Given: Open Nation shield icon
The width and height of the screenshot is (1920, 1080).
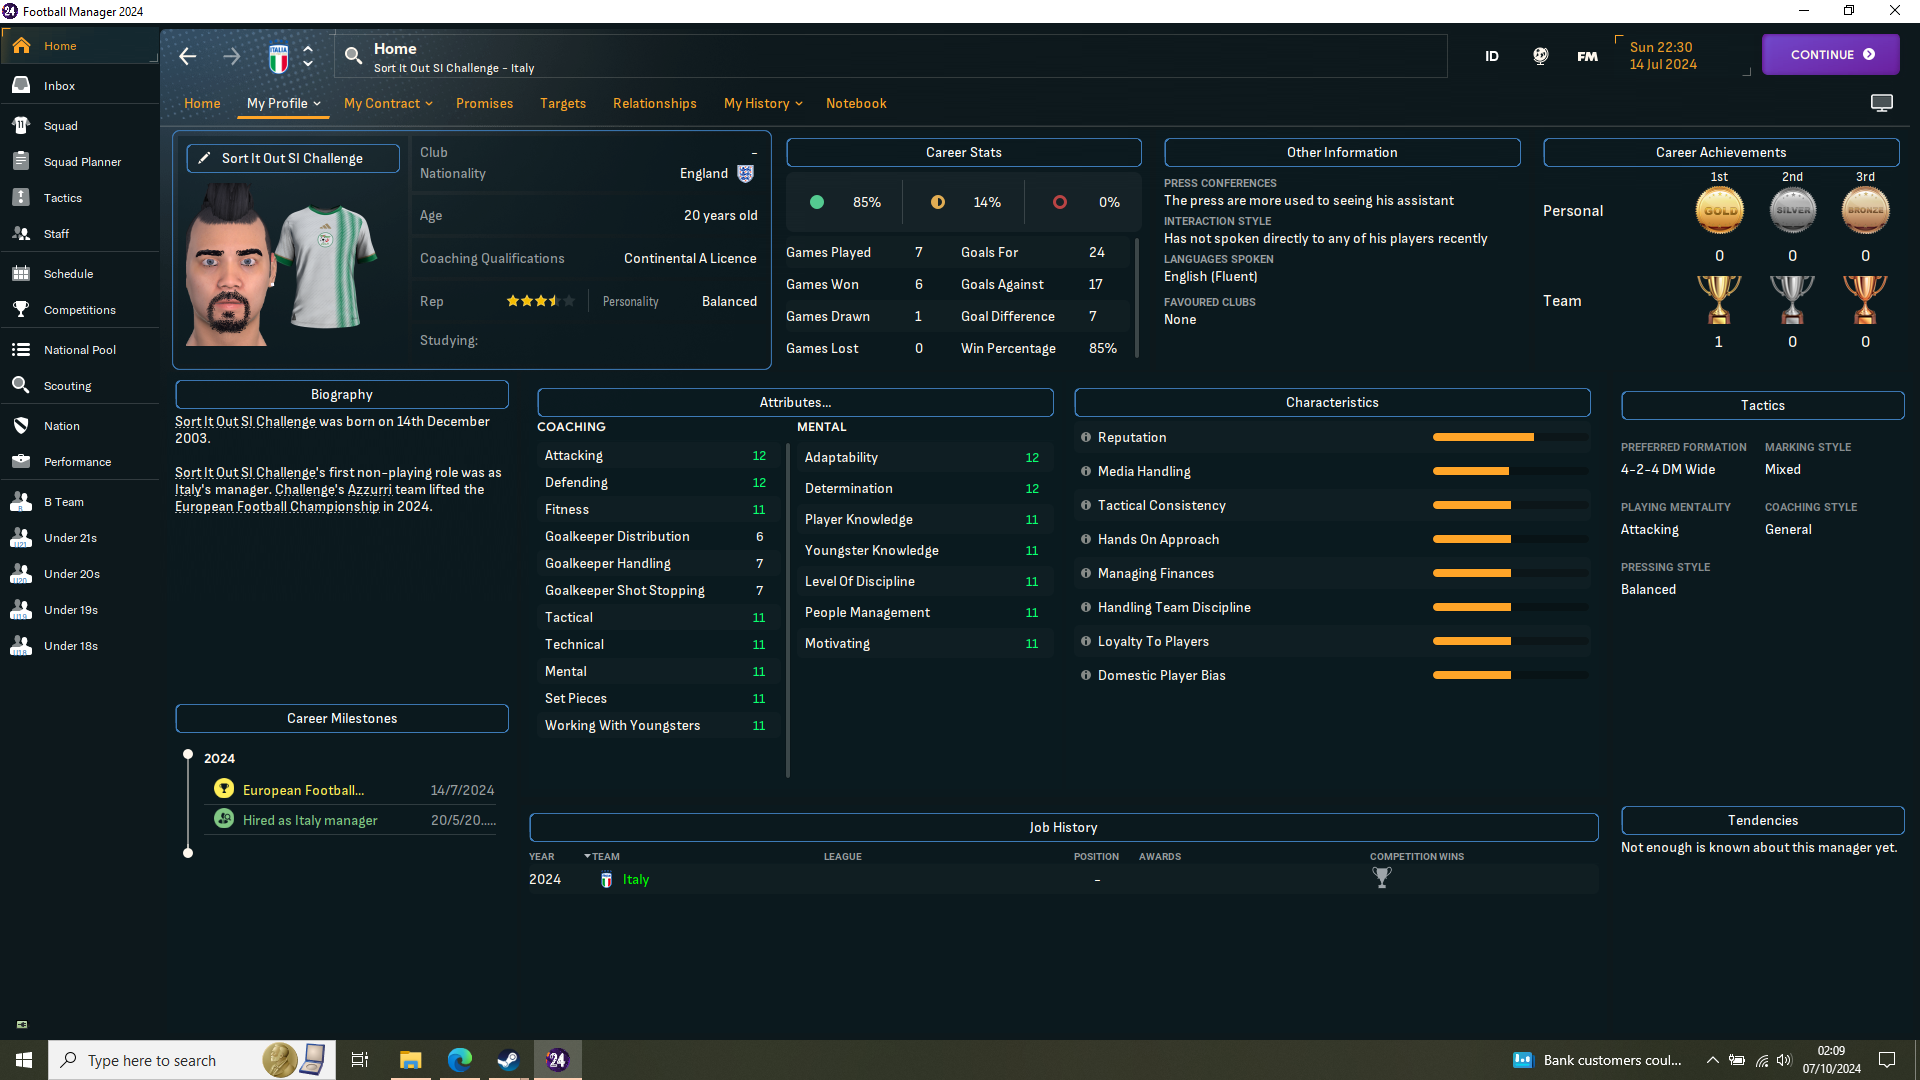Looking at the screenshot, I should coord(21,426).
